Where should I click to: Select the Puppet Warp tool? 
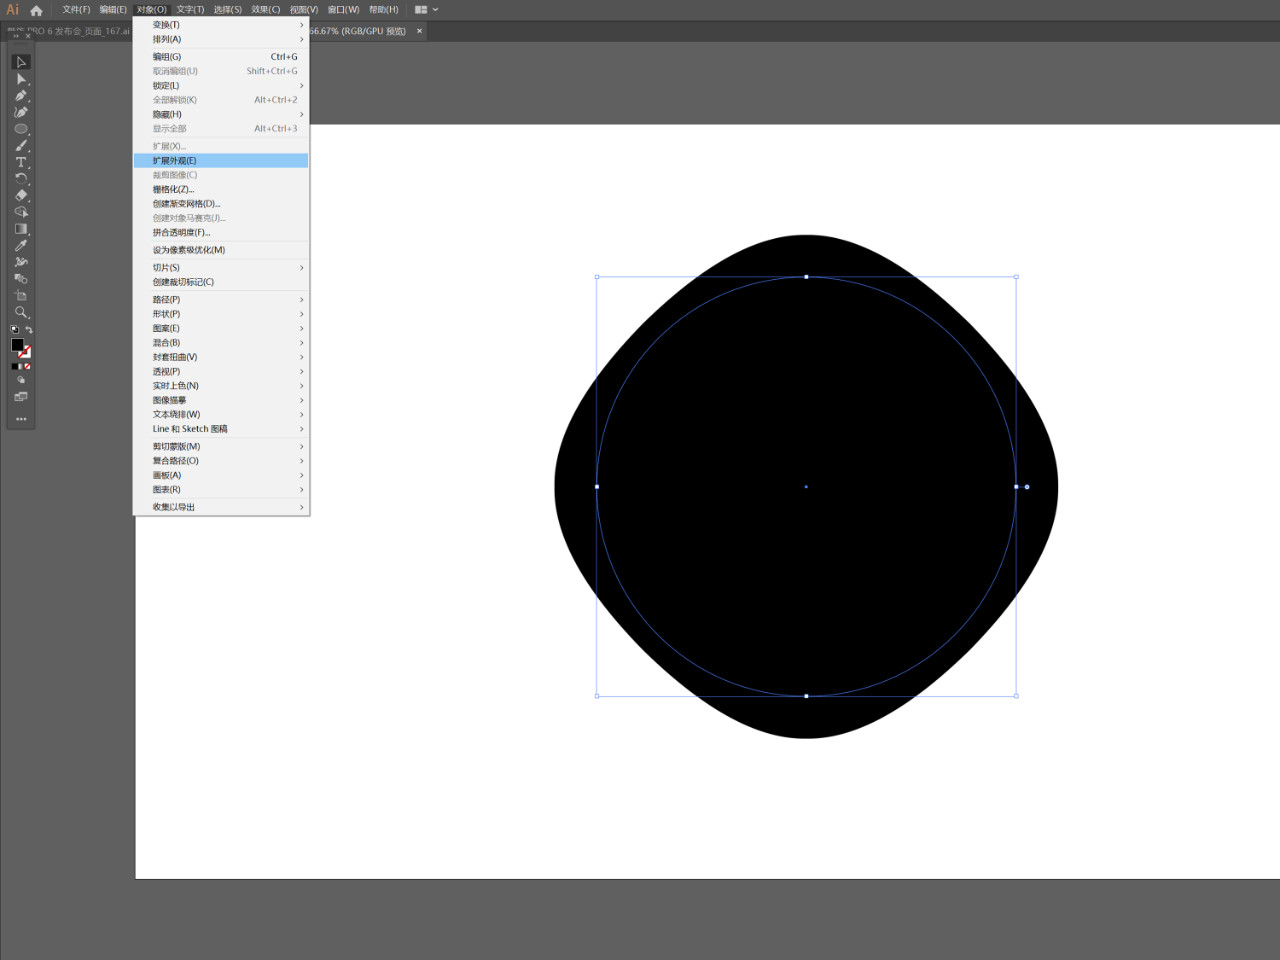[21, 262]
